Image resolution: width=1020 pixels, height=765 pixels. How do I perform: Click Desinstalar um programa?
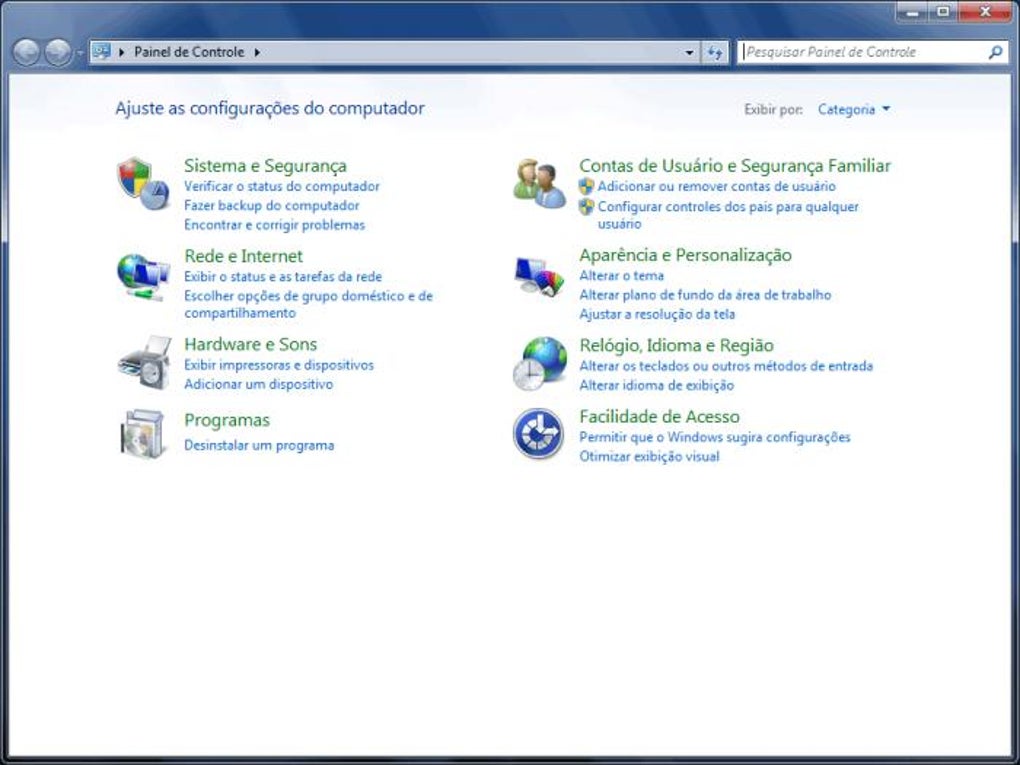(x=259, y=446)
